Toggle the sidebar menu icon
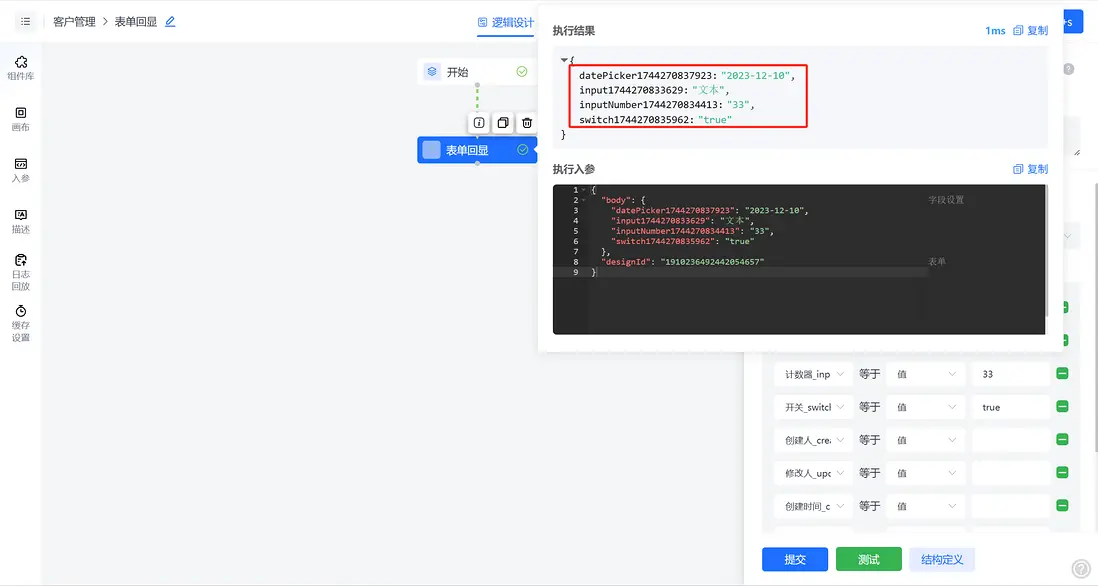Screen dimensions: 1098x586 (x=25, y=22)
